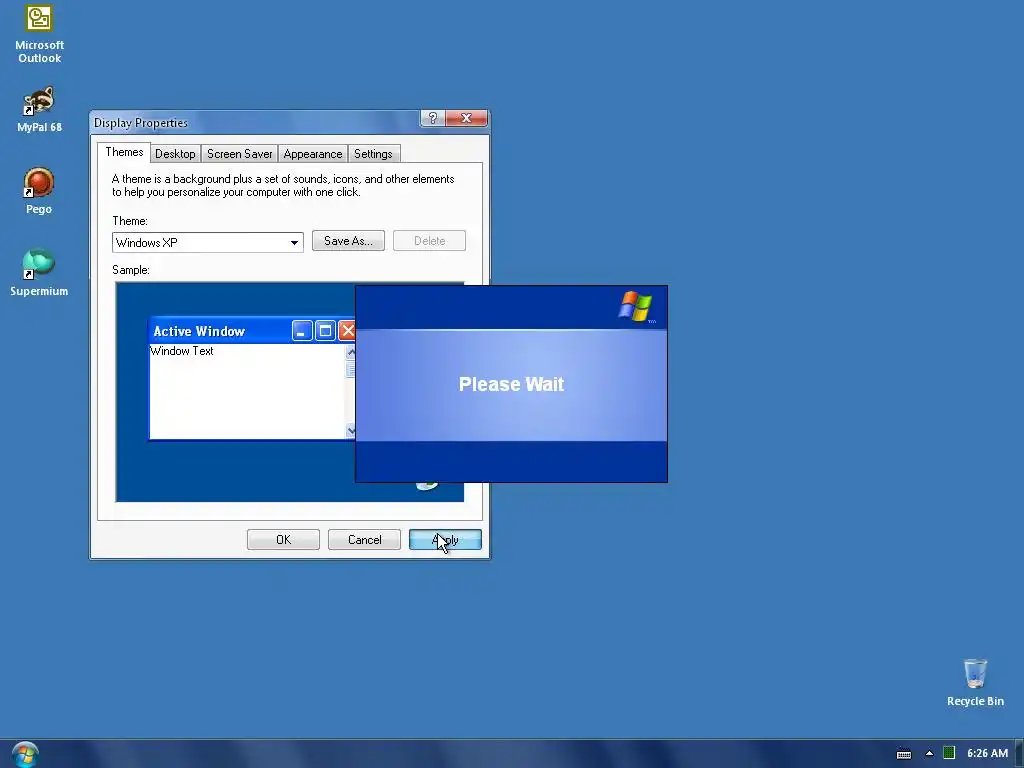The image size is (1024, 768).
Task: Open the Microsoft Outlook desktop shortcut
Action: tap(39, 33)
